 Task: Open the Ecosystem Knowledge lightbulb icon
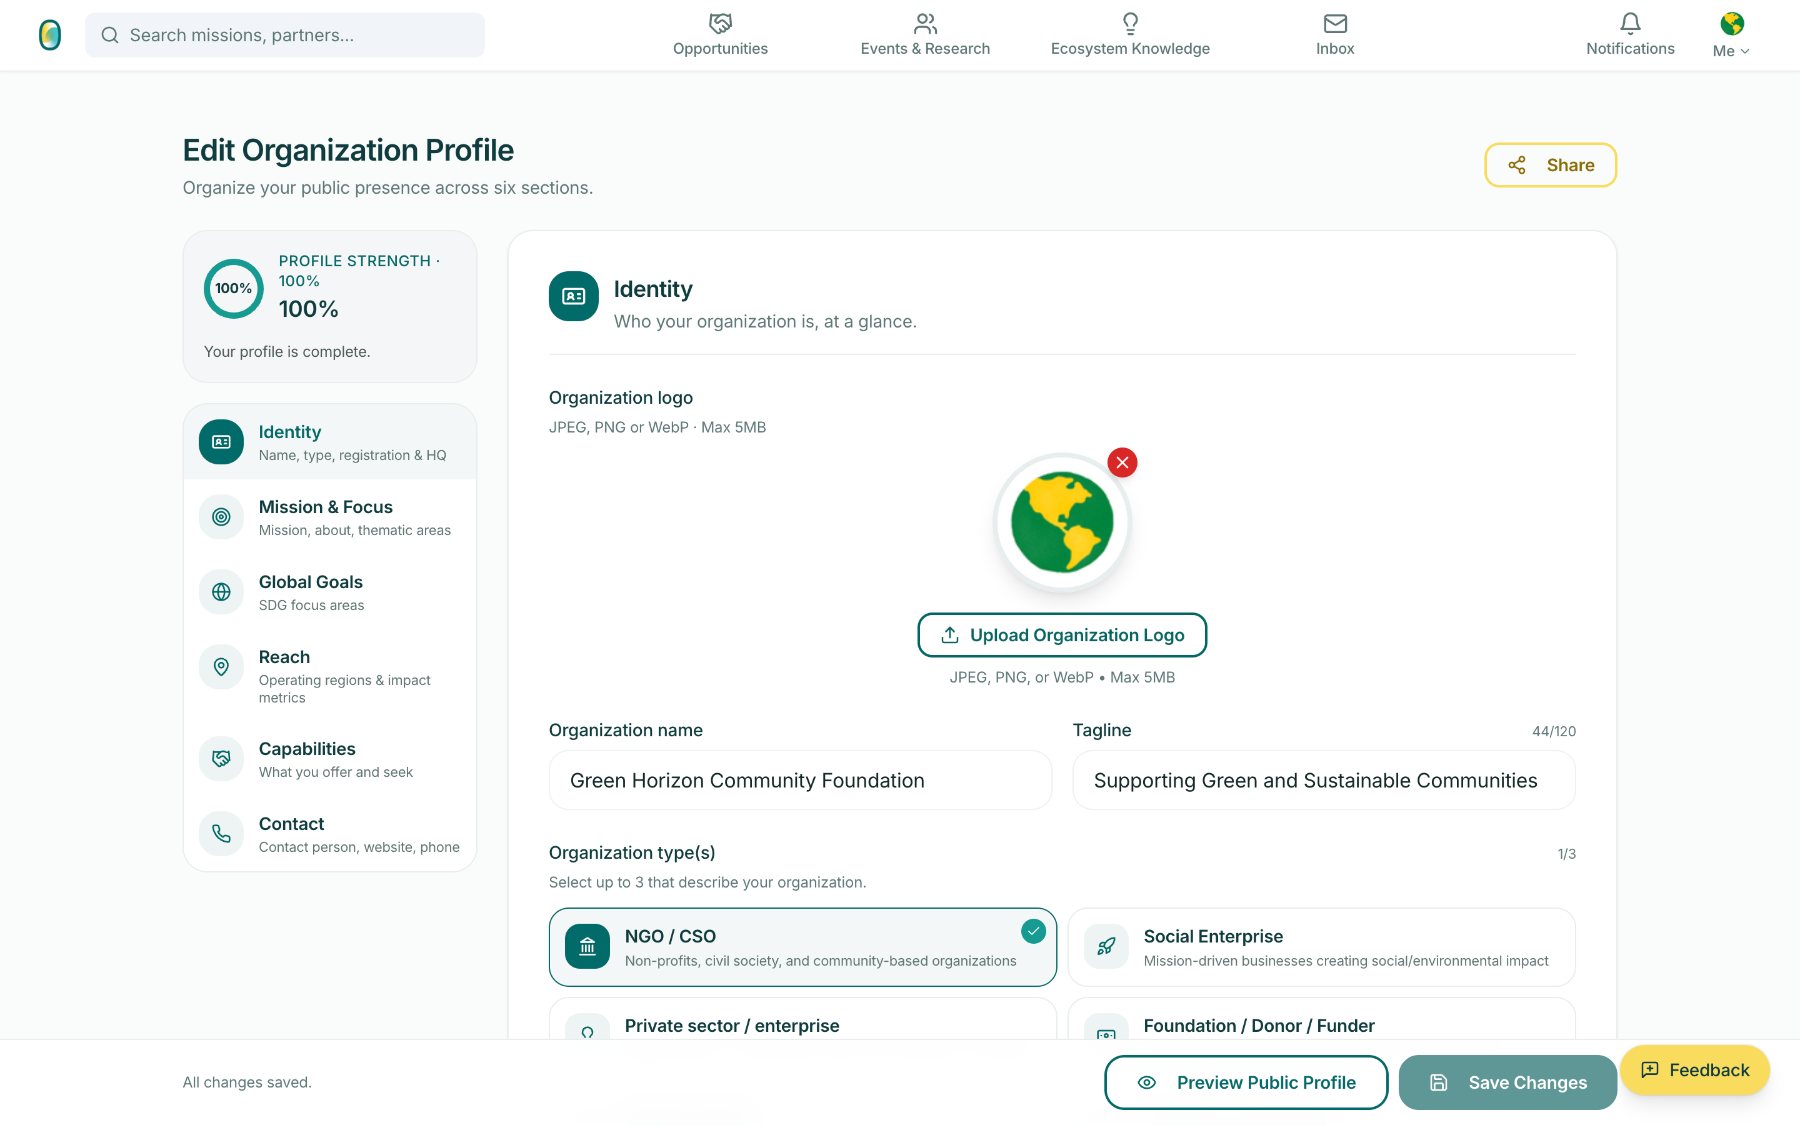[1130, 23]
